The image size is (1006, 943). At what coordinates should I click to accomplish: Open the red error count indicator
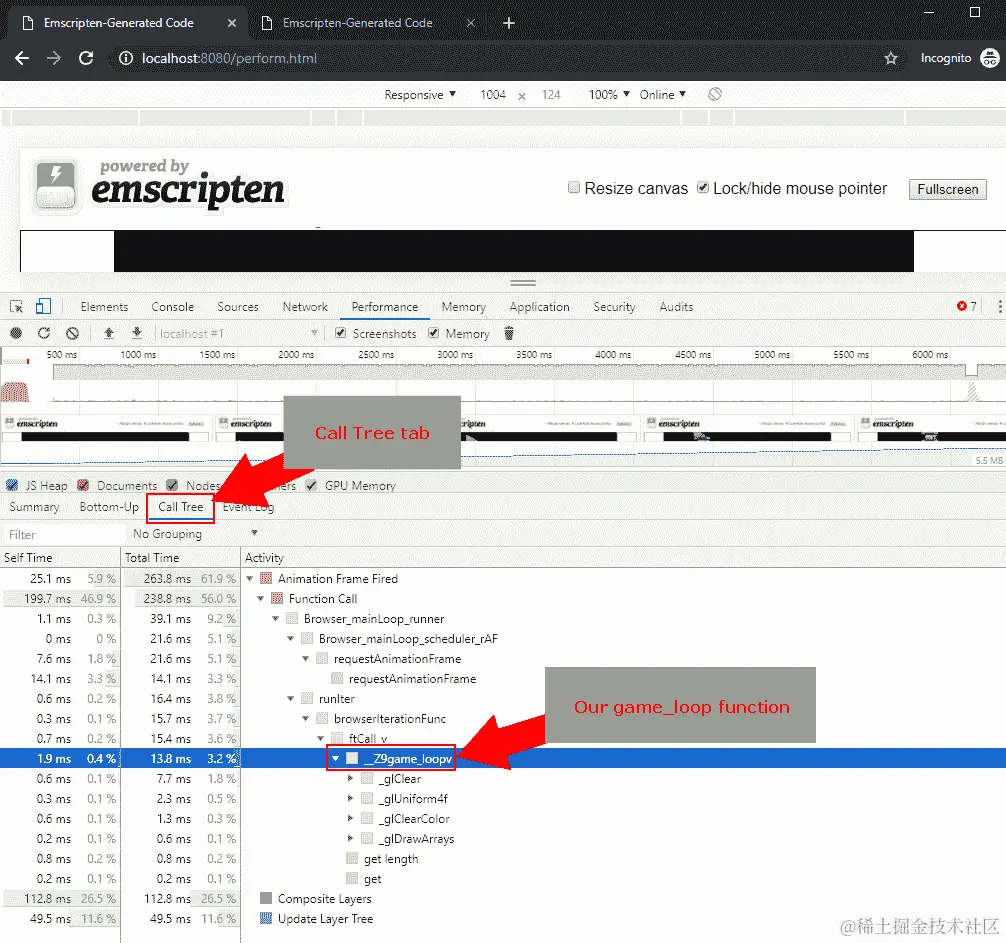pyautogui.click(x=966, y=307)
